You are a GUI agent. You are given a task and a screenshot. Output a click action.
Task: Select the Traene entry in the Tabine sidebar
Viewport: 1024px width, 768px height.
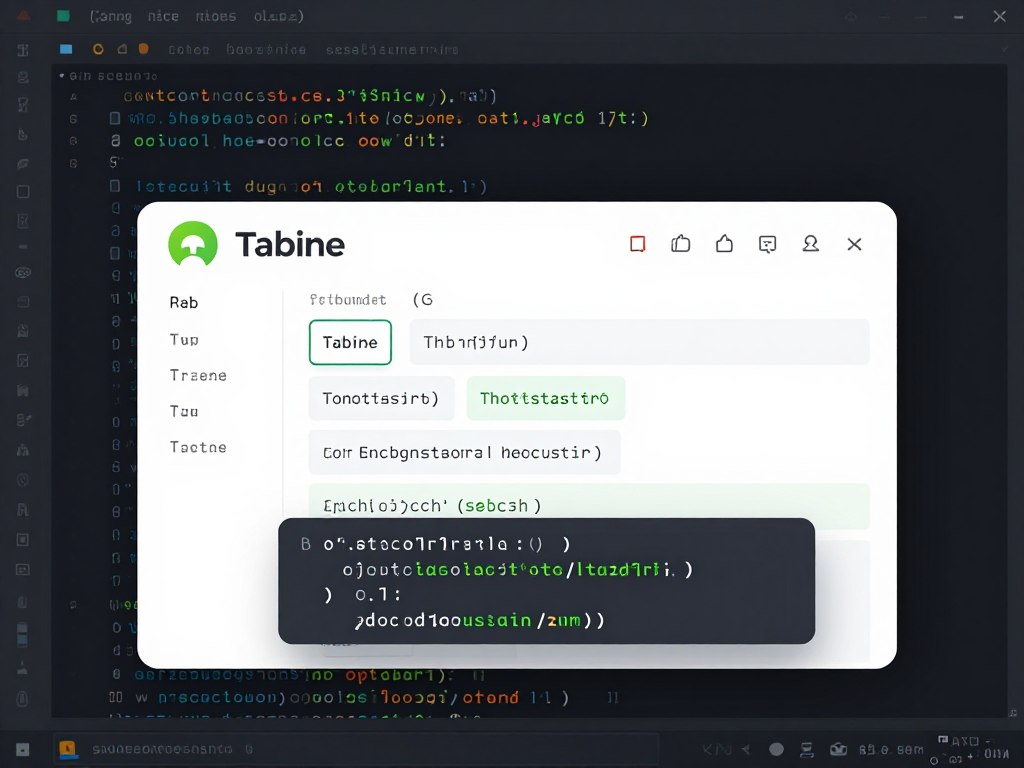197,375
